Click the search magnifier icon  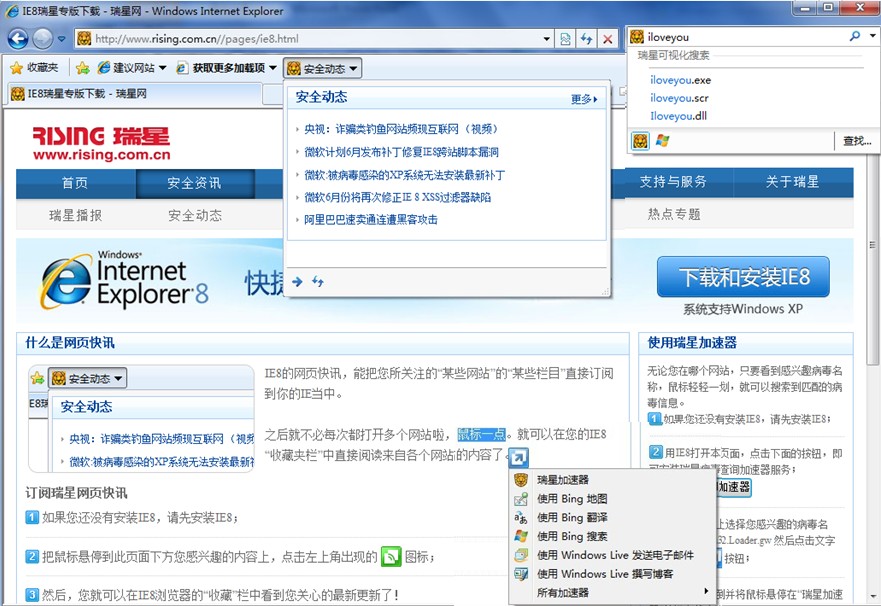(x=855, y=36)
